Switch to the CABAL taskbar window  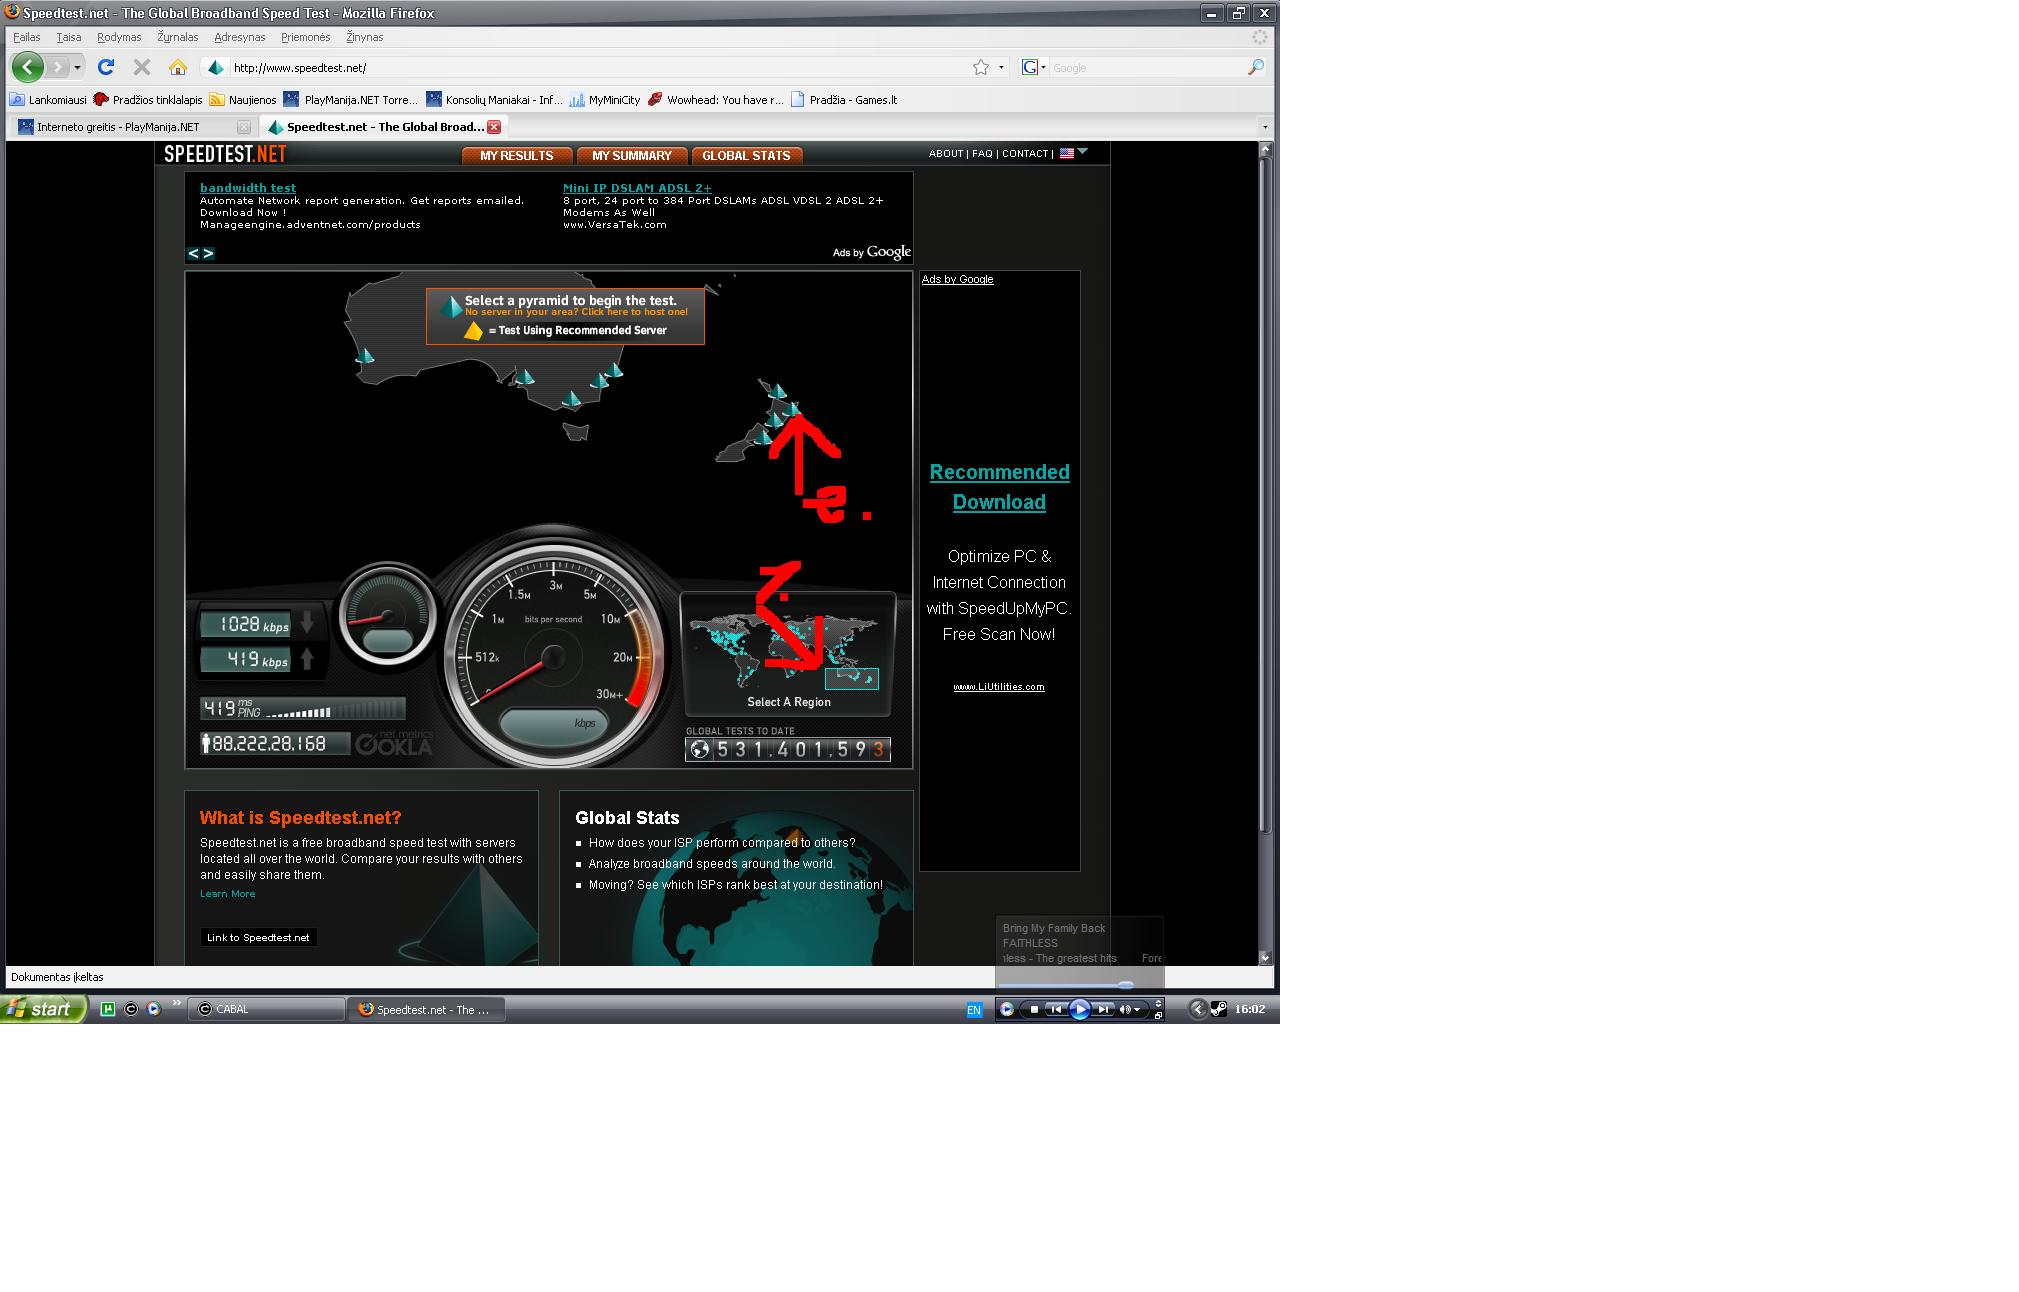point(266,1009)
